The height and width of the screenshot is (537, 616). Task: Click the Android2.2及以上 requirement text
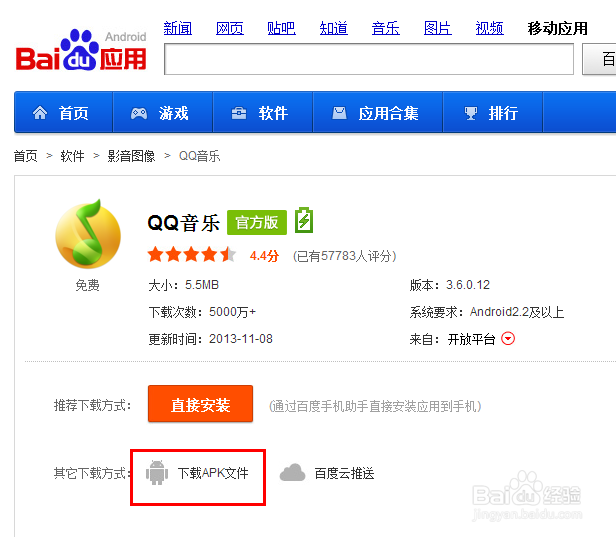pos(517,312)
